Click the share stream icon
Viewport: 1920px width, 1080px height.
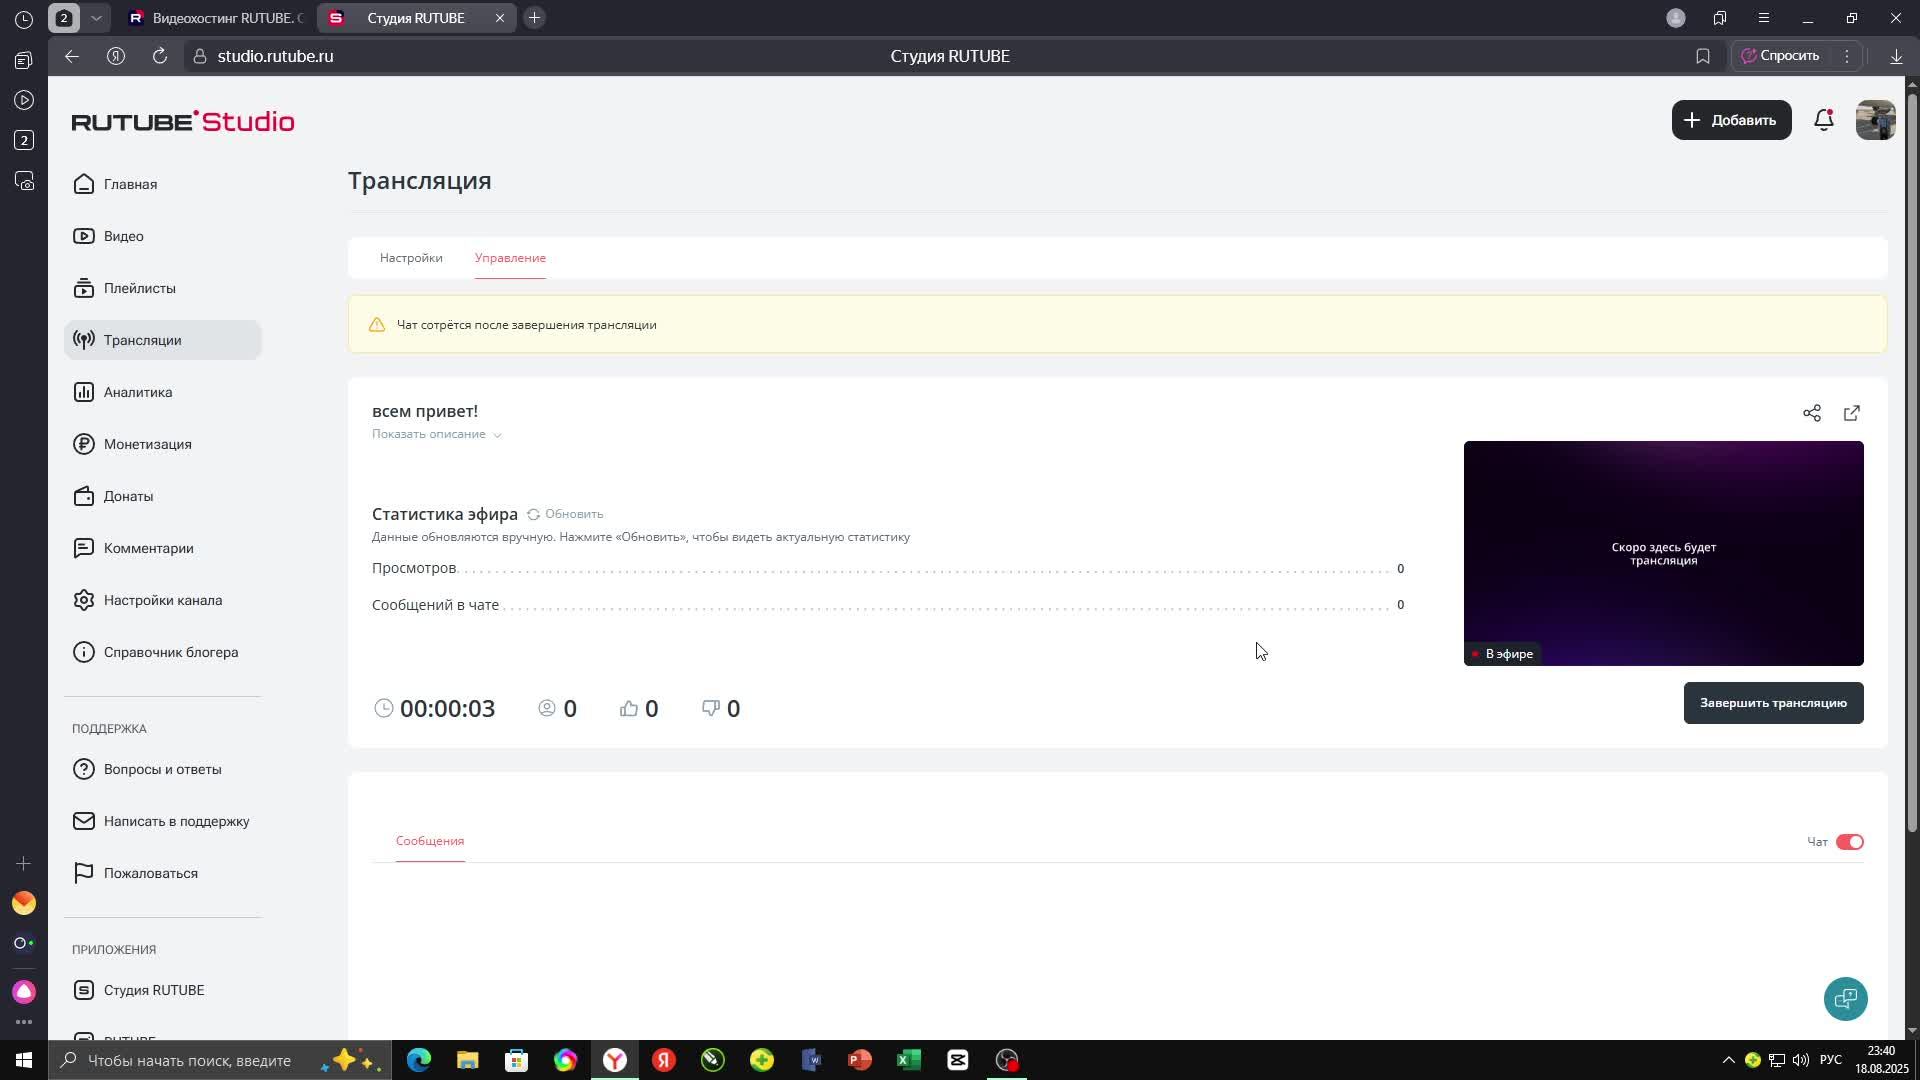point(1811,413)
